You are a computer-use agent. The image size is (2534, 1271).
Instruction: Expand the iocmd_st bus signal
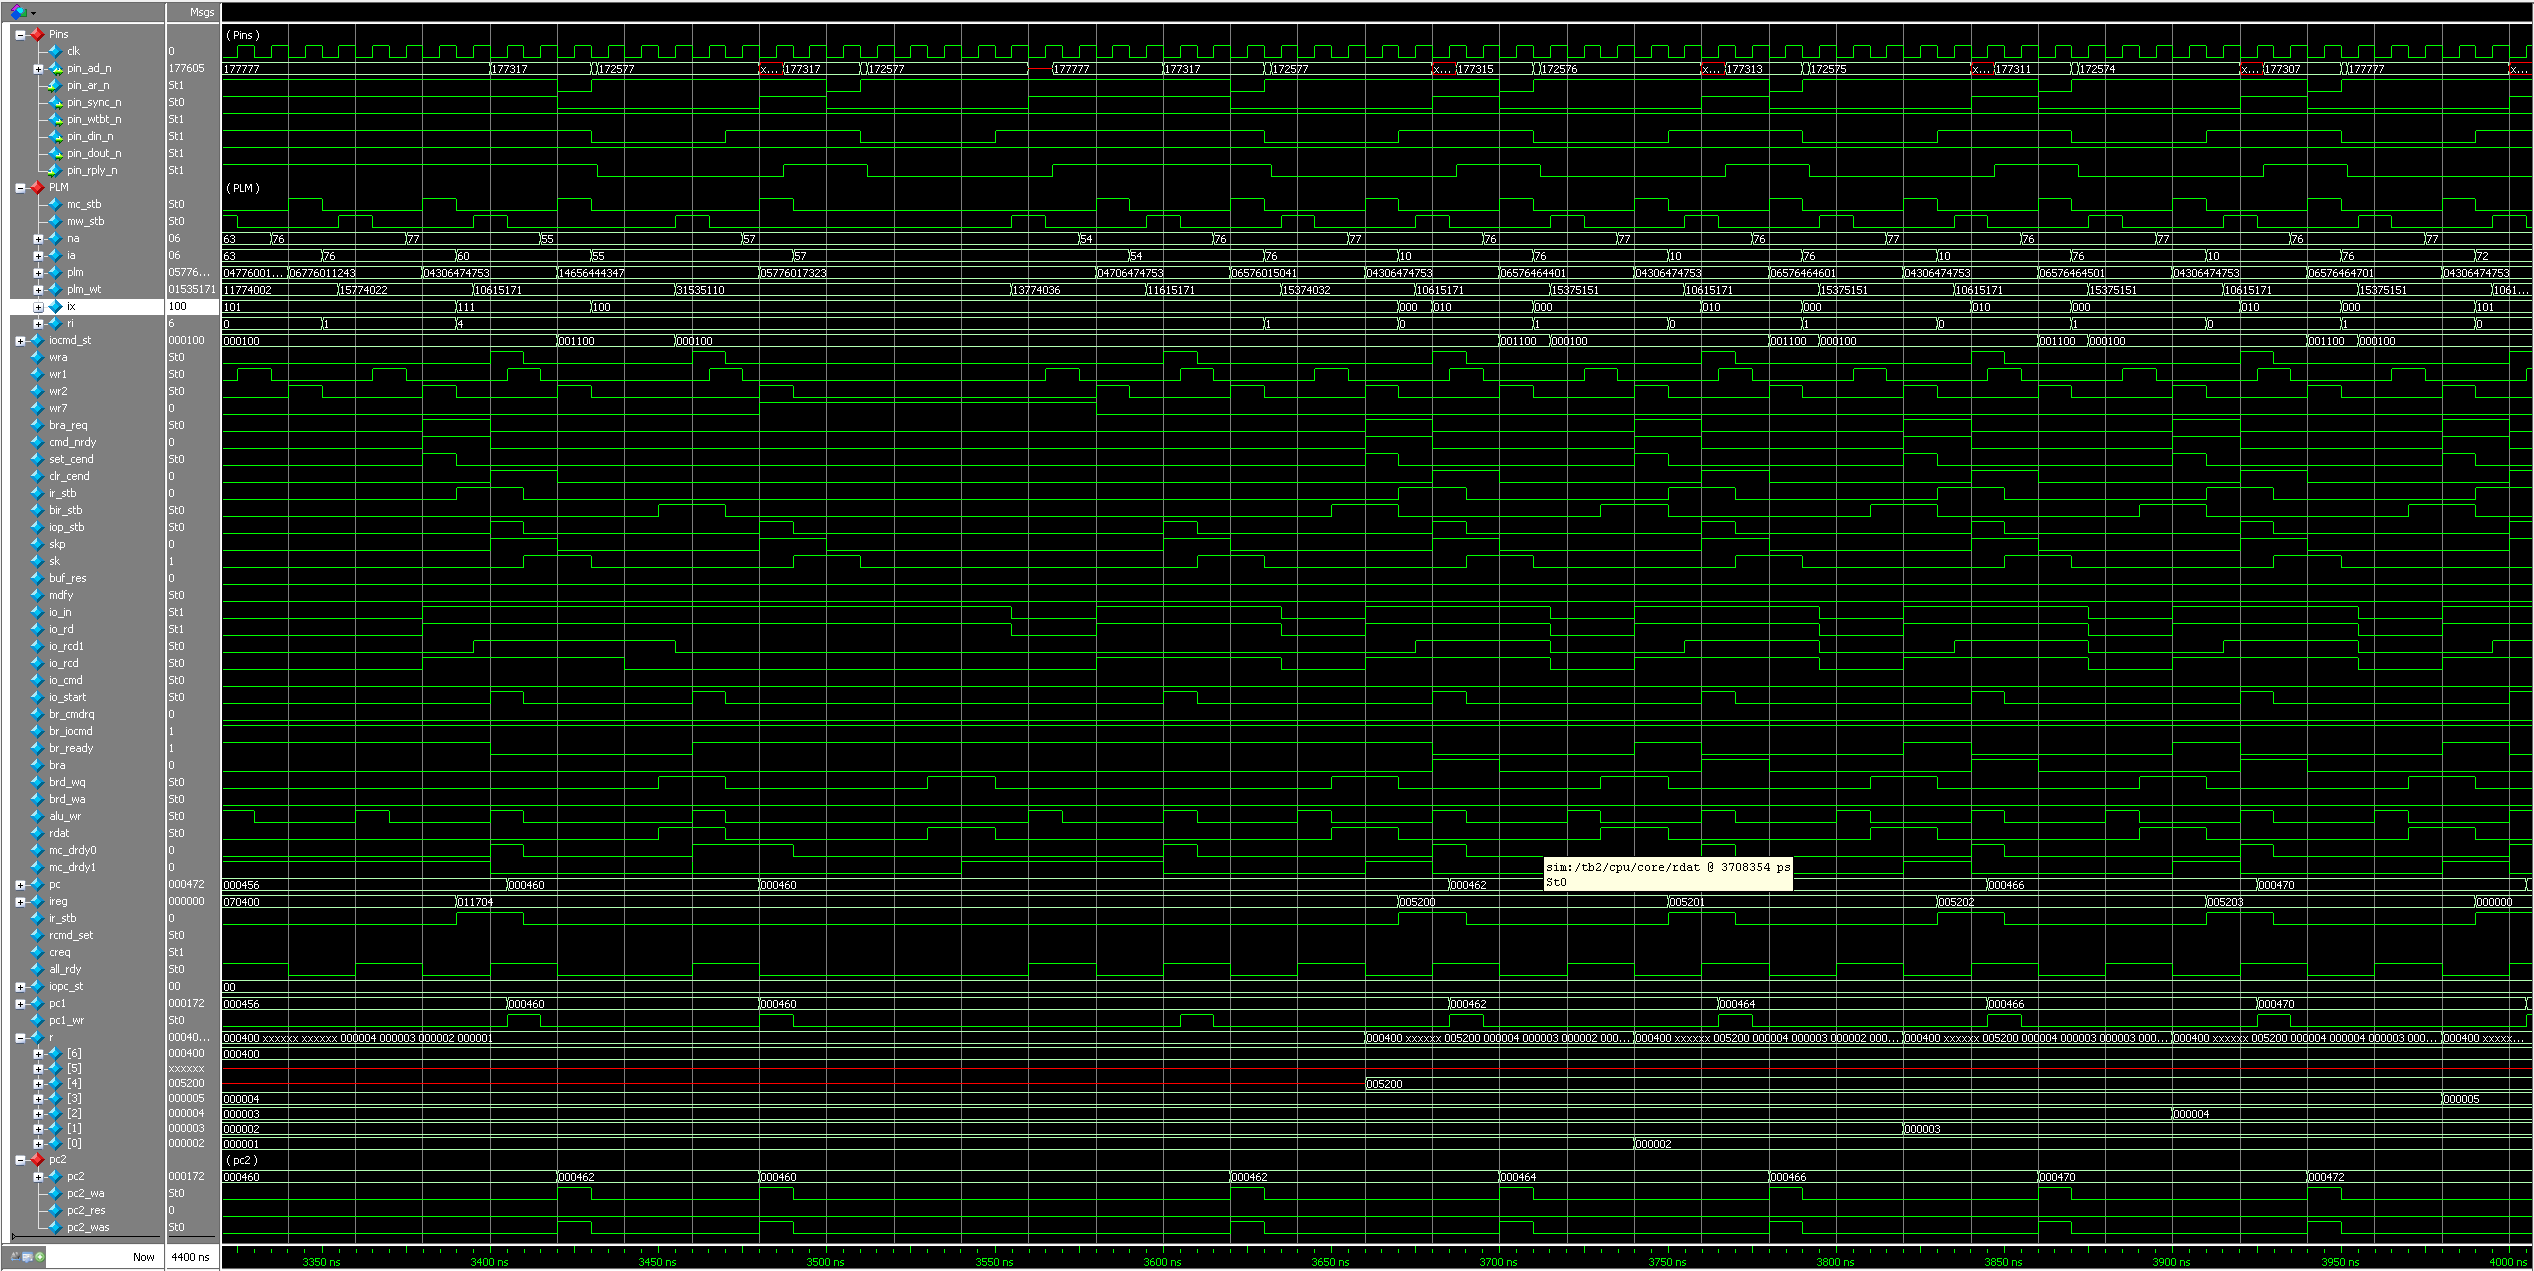click(x=20, y=341)
